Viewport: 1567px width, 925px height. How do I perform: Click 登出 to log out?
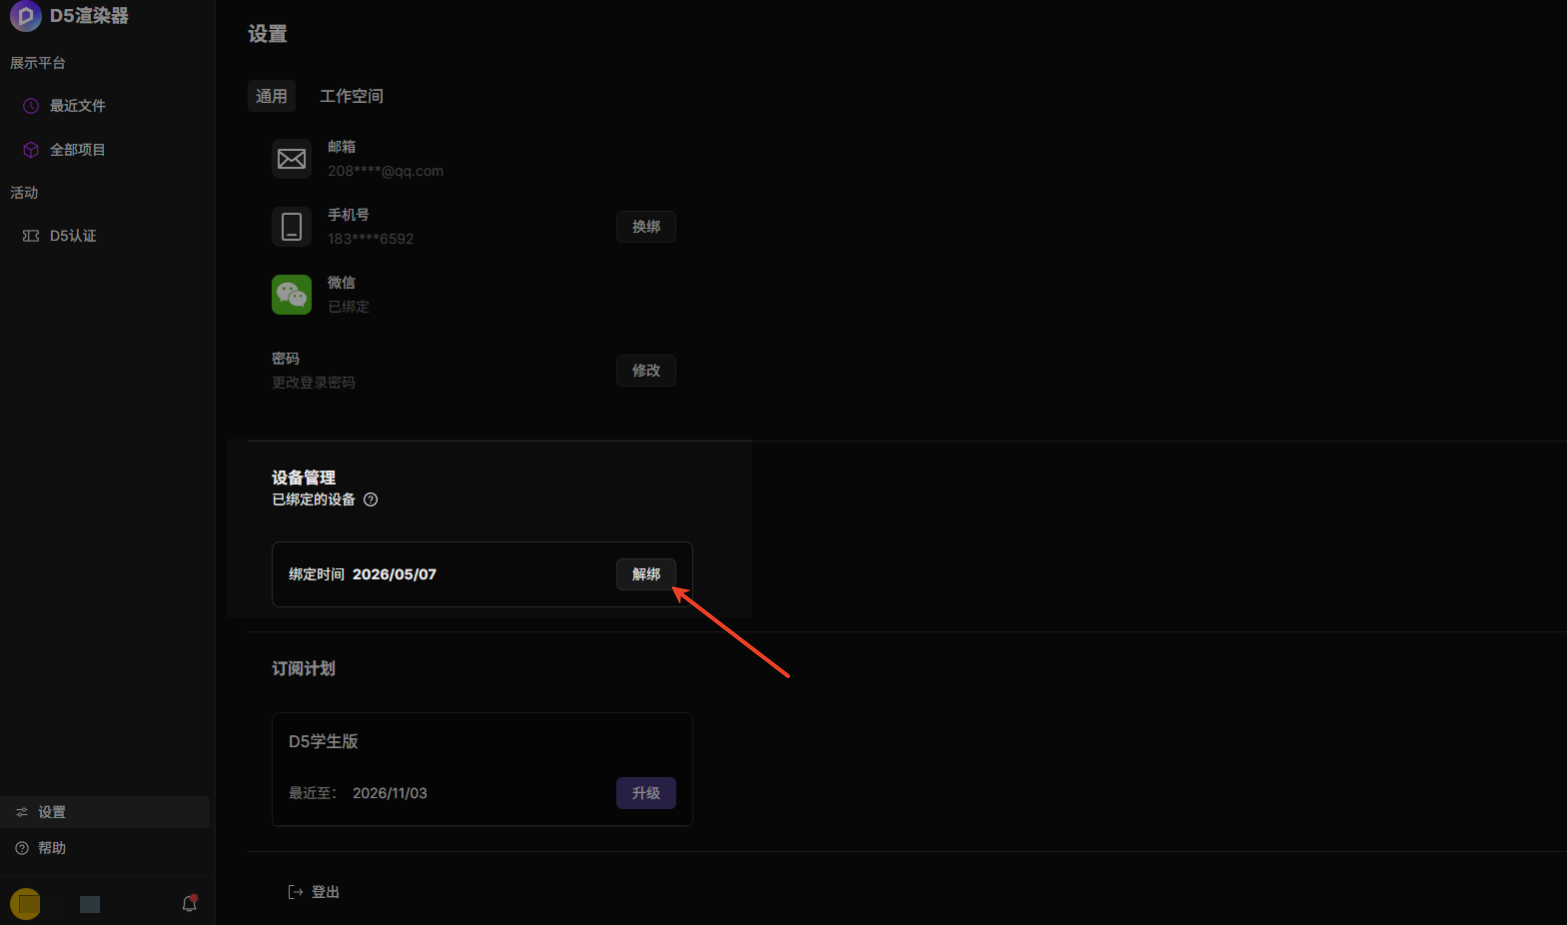pos(325,892)
